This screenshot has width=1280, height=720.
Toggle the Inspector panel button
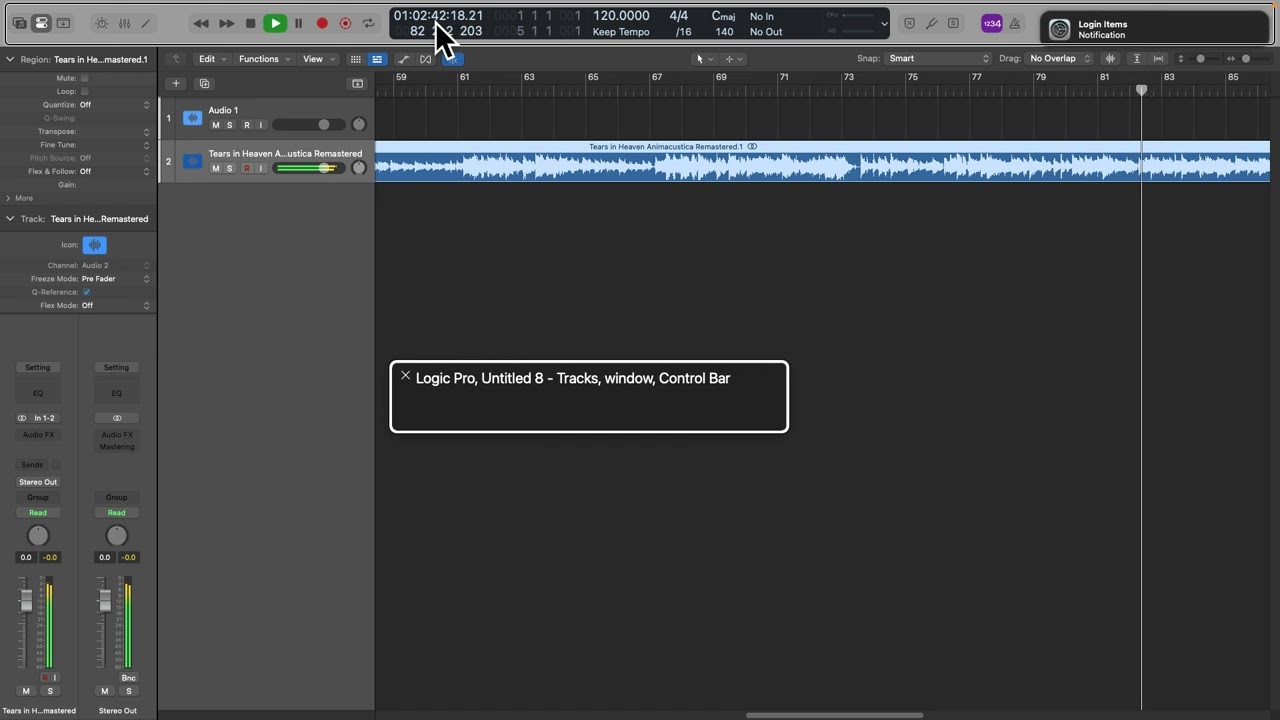(x=41, y=23)
